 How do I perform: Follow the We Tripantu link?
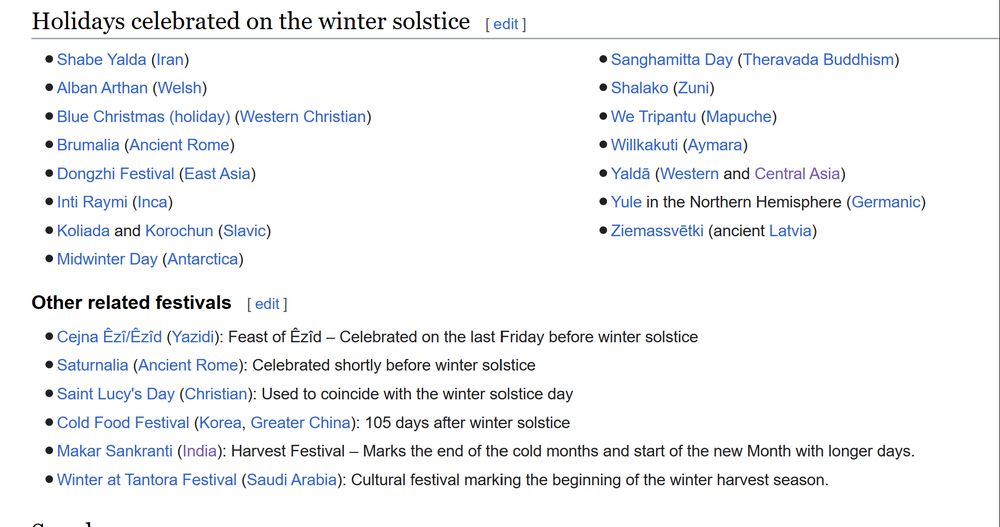(653, 116)
